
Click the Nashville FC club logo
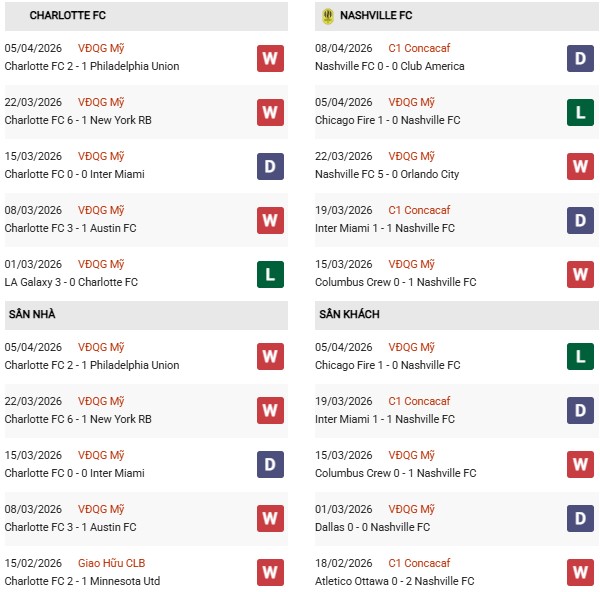tap(328, 16)
